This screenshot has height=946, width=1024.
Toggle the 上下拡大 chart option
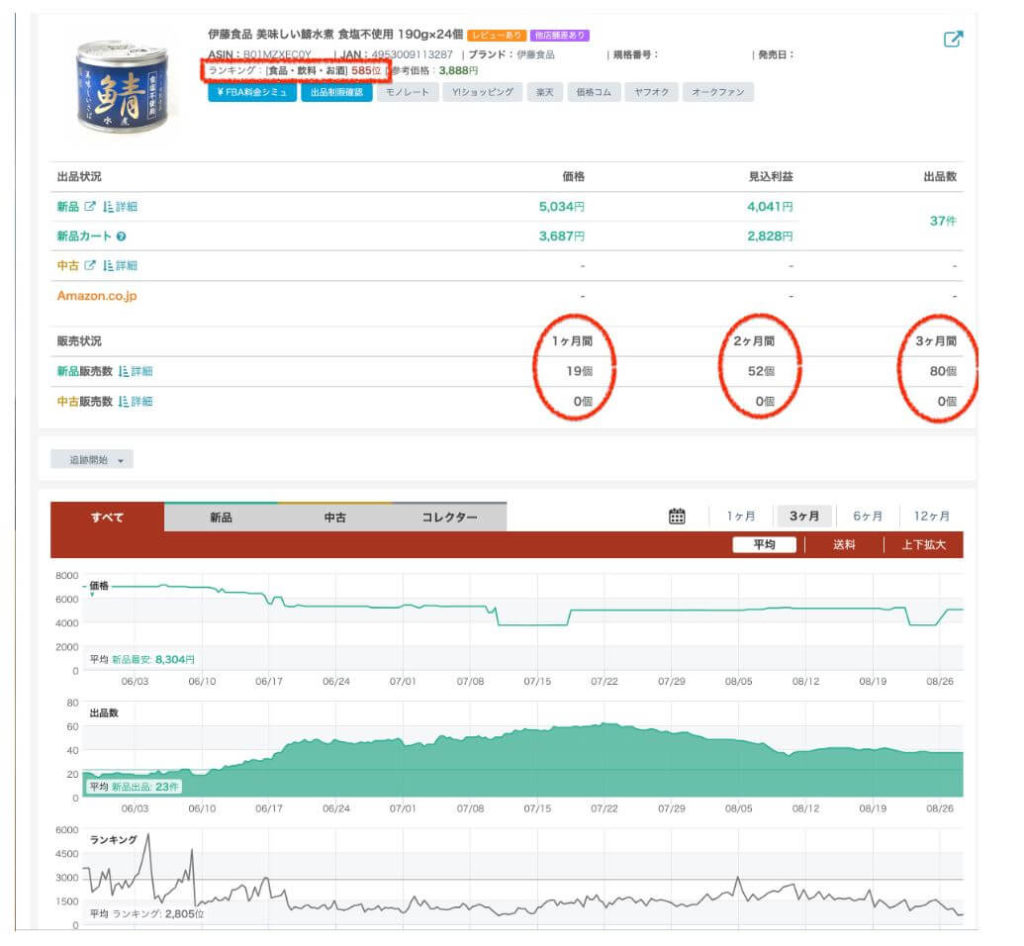click(x=923, y=545)
